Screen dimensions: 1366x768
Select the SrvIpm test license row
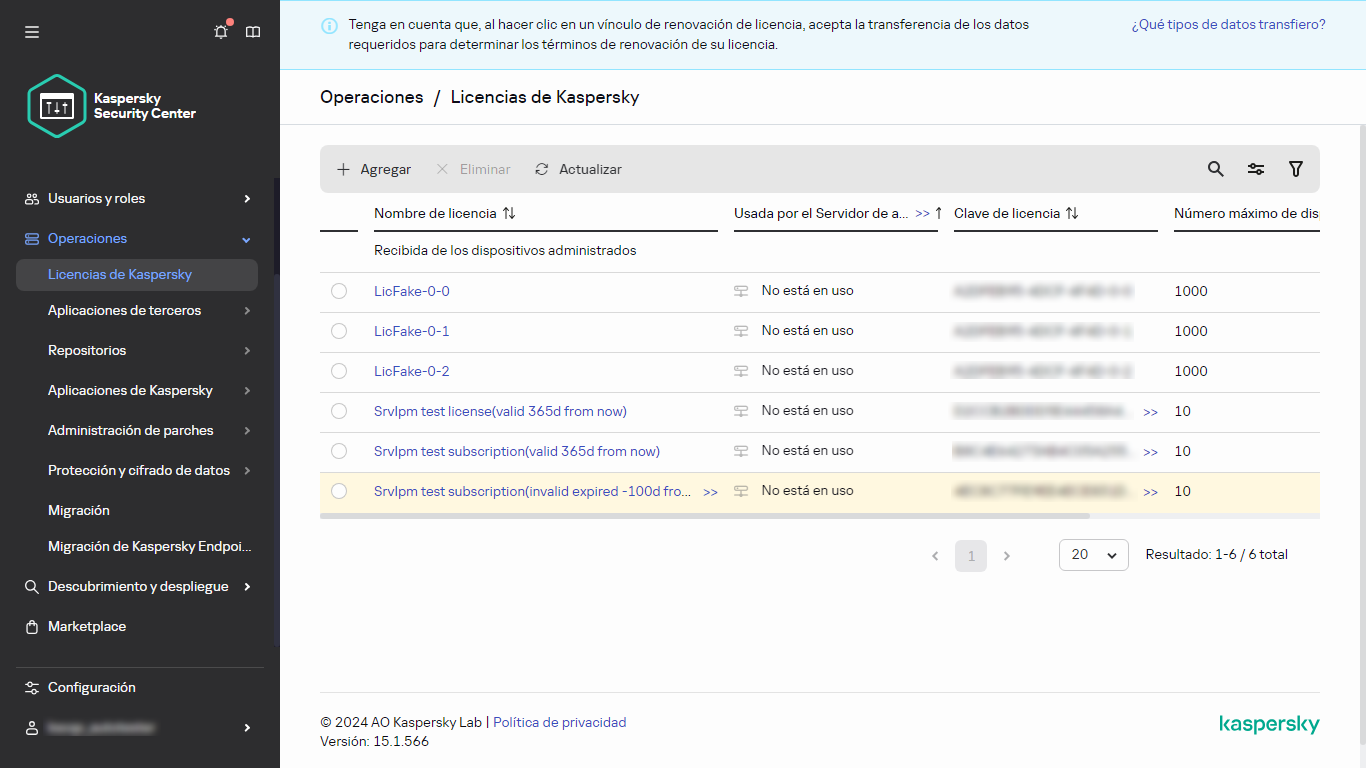pyautogui.click(x=339, y=411)
